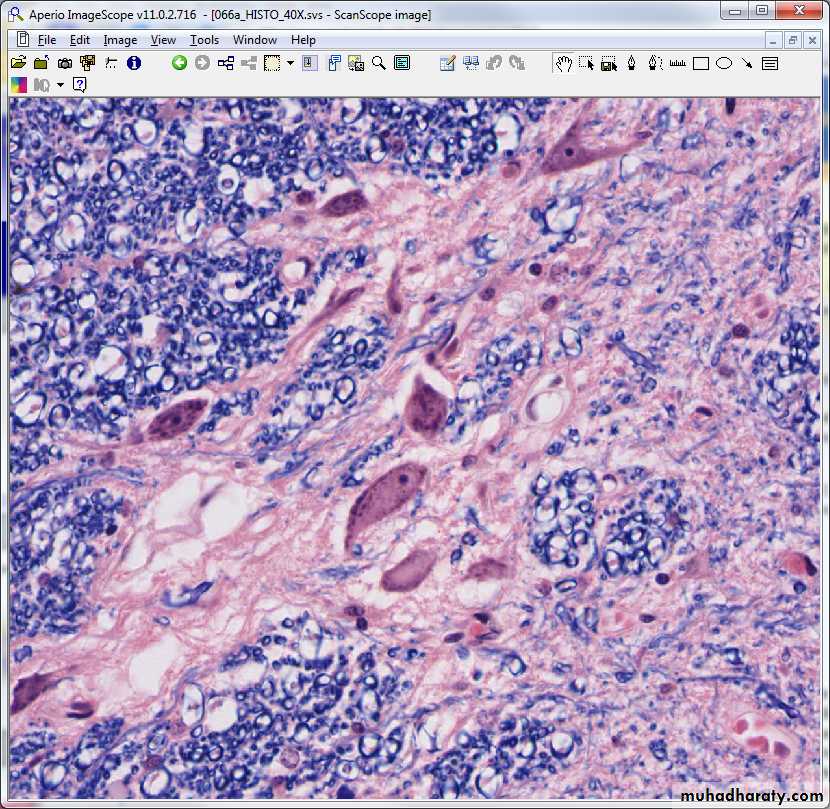Open the Tools menu
The width and height of the screenshot is (830, 809).
204,40
